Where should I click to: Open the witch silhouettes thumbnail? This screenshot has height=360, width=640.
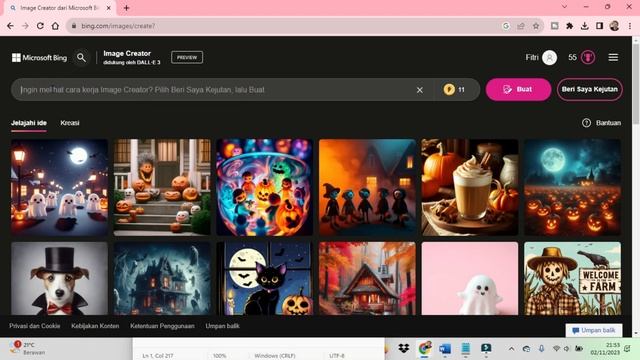[367, 187]
